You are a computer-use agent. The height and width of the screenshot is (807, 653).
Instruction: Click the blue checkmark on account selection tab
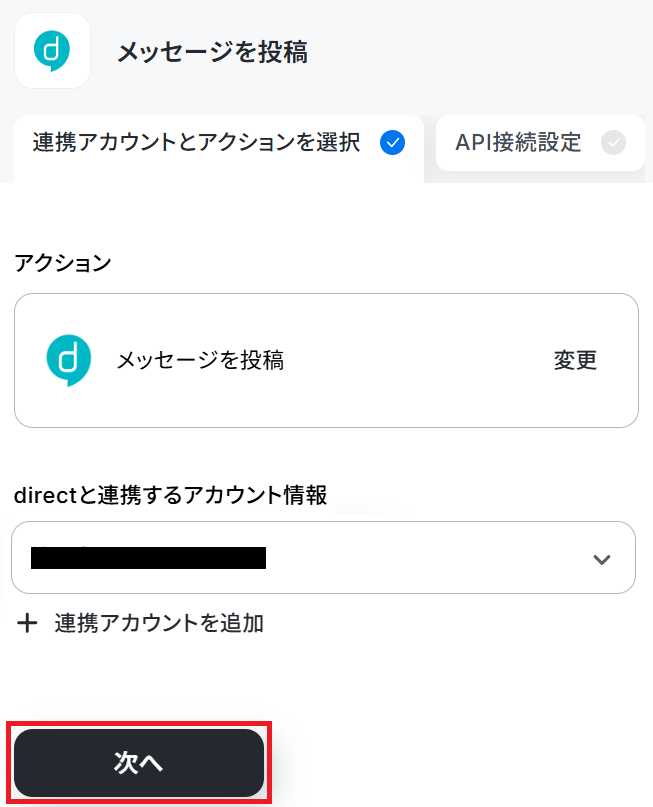pyautogui.click(x=392, y=143)
